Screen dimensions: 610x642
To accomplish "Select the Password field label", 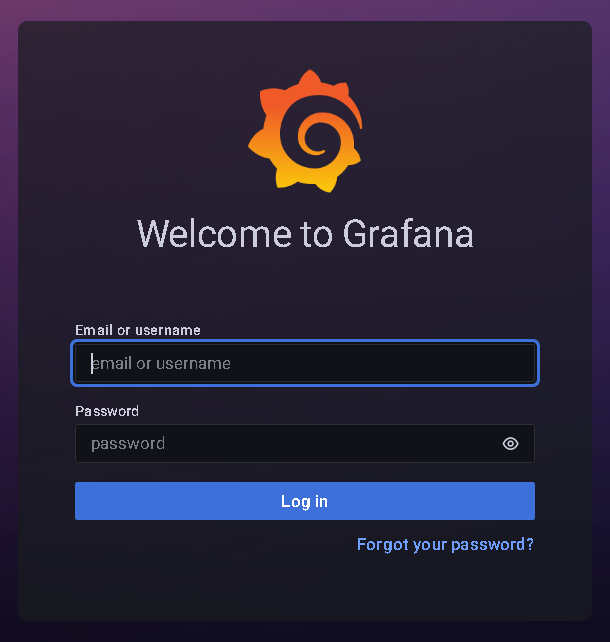I will (107, 411).
